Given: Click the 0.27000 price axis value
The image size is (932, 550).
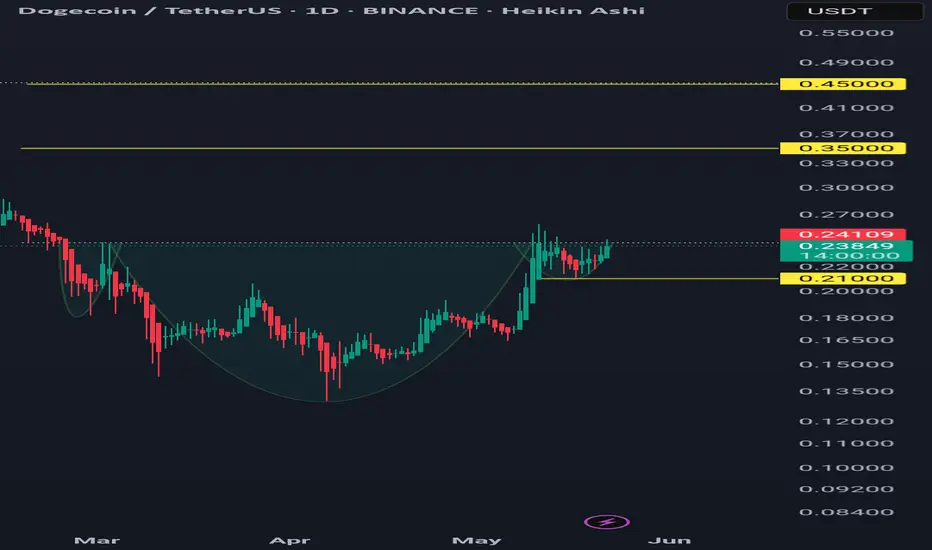Looking at the screenshot, I should pyautogui.click(x=846, y=215).
